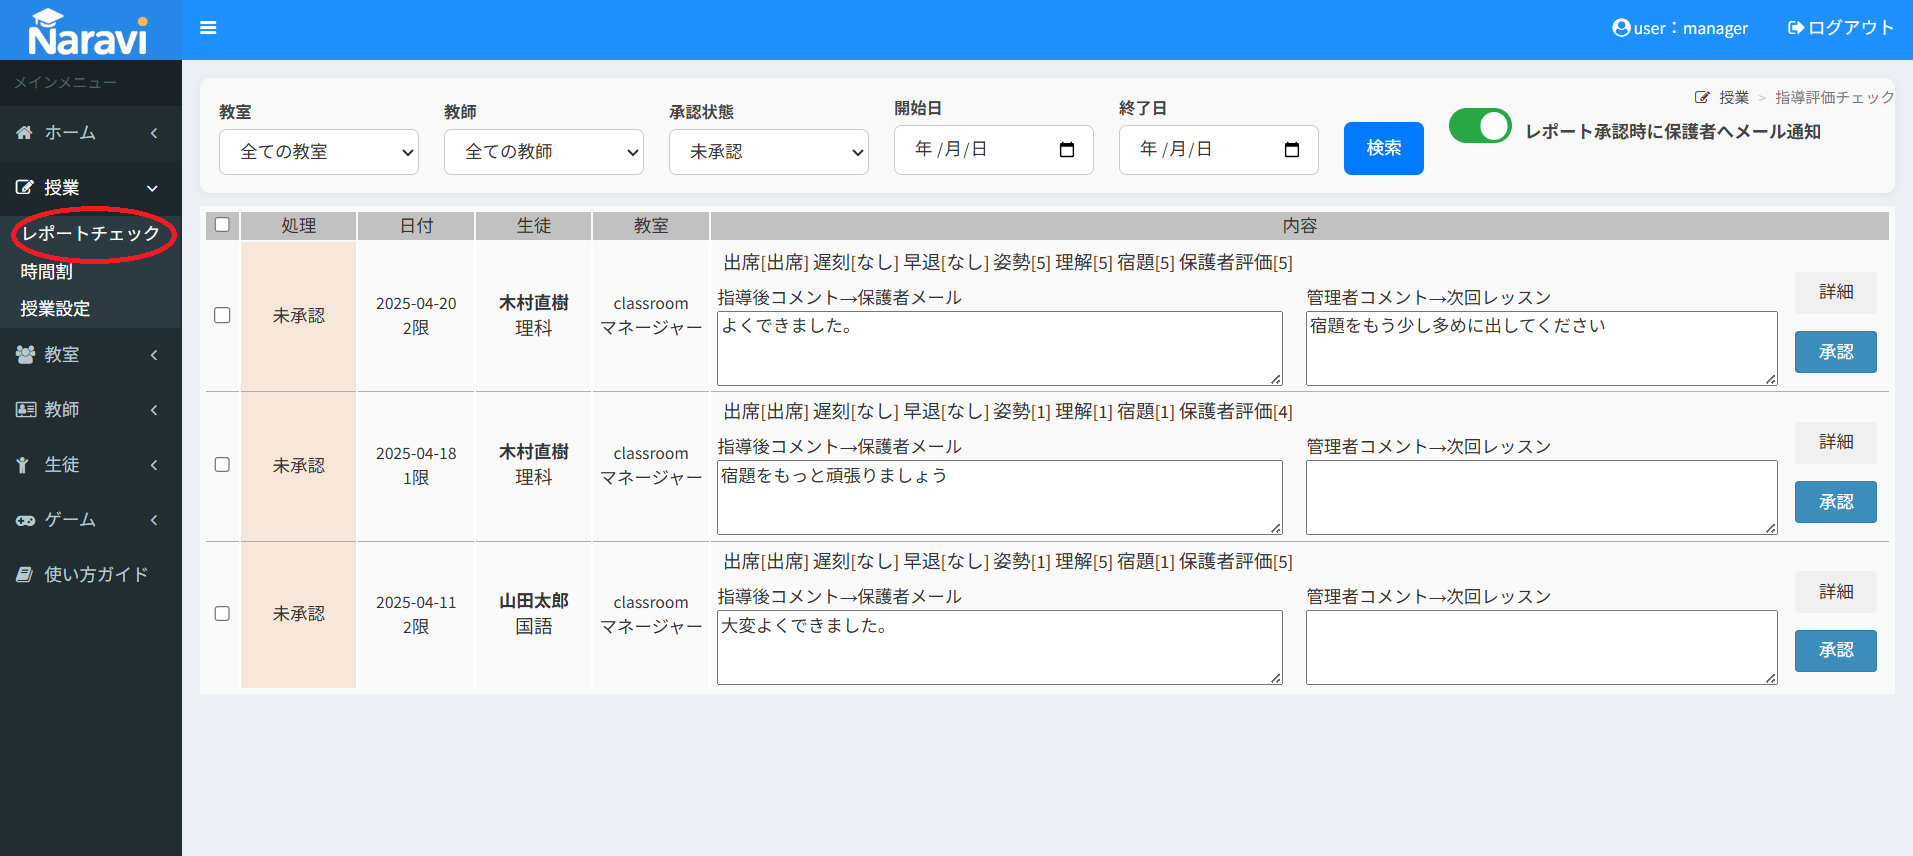Expand the 教室 menu chevron
1913x856 pixels.
tap(154, 355)
